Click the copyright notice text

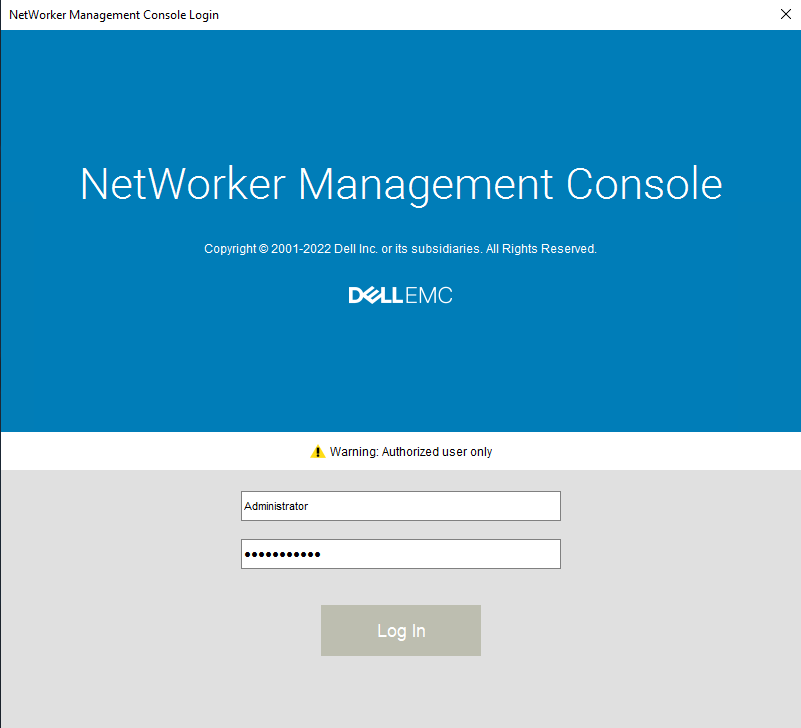click(400, 248)
